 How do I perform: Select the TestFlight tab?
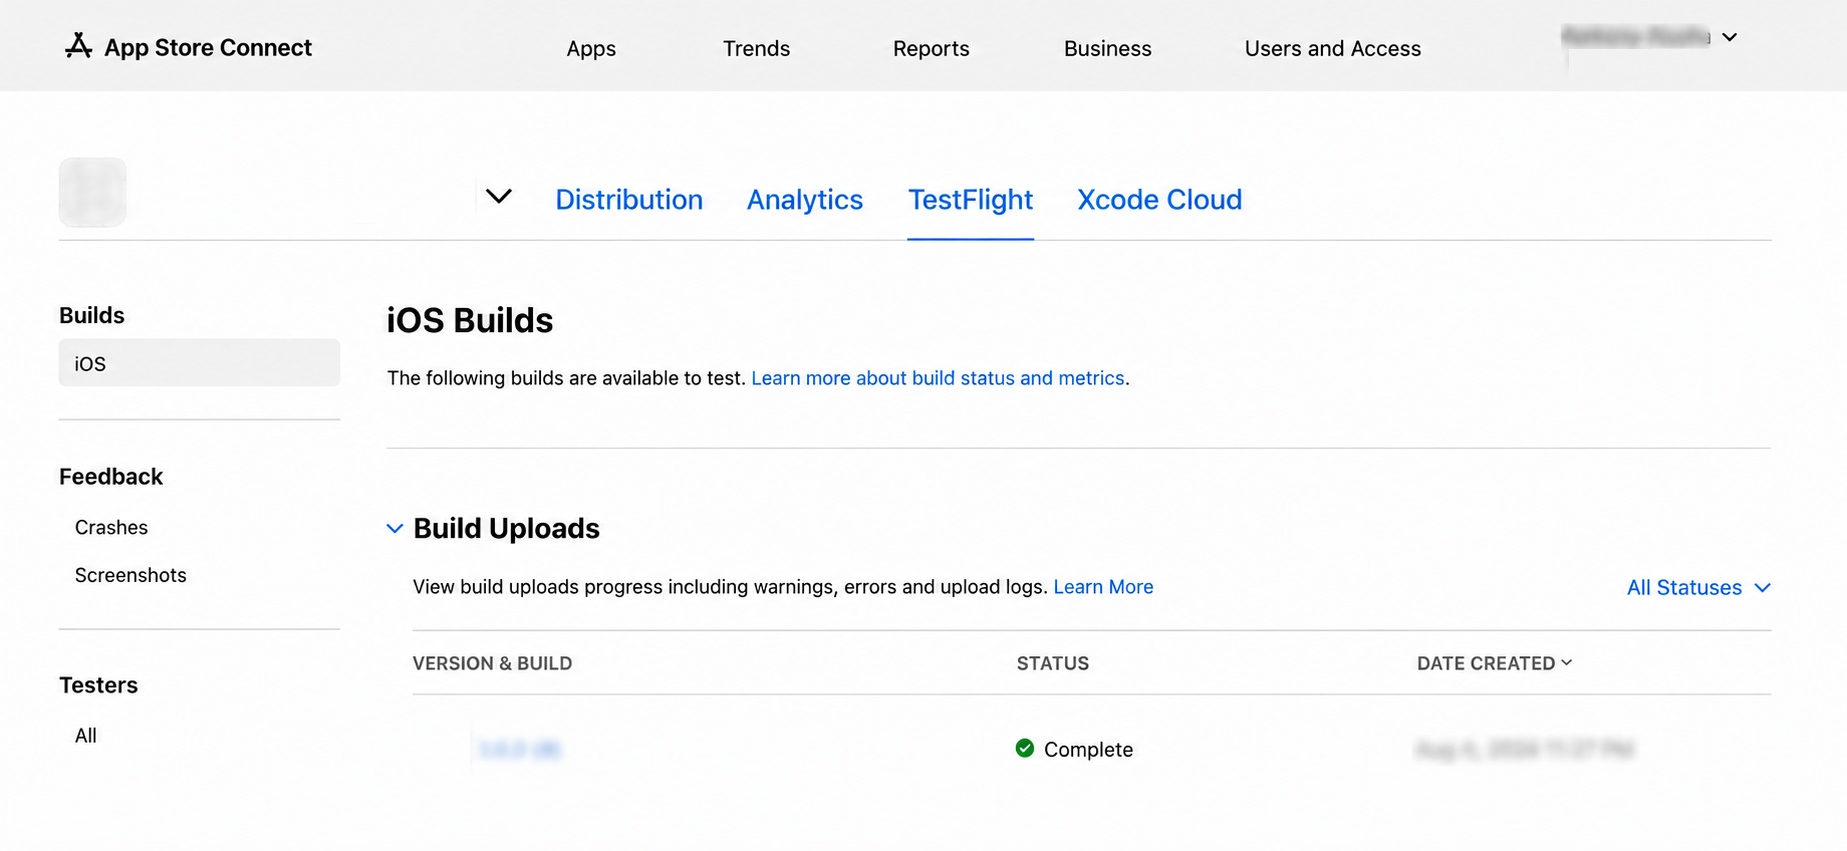pos(970,199)
